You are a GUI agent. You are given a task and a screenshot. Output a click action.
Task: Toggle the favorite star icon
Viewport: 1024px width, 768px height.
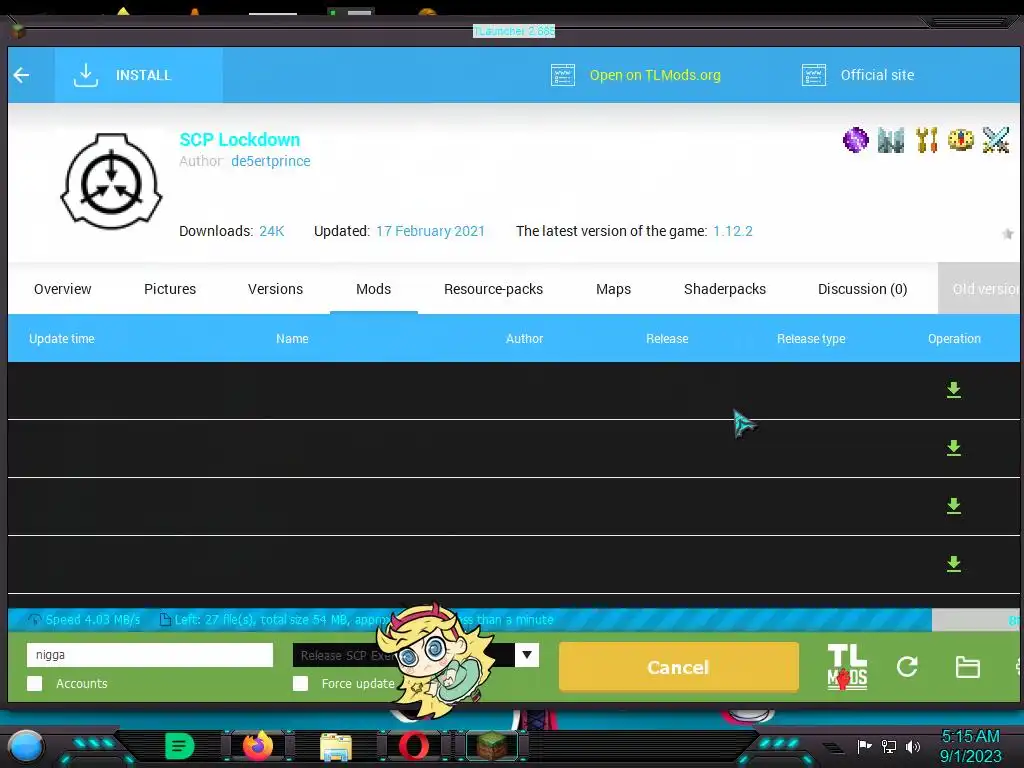click(x=1008, y=234)
